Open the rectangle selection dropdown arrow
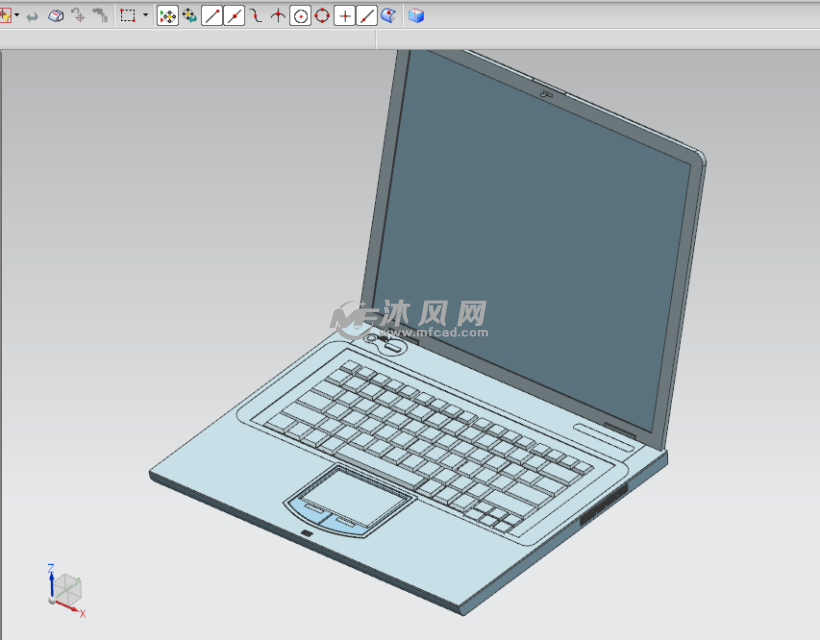Image resolution: width=820 pixels, height=640 pixels. 145,16
